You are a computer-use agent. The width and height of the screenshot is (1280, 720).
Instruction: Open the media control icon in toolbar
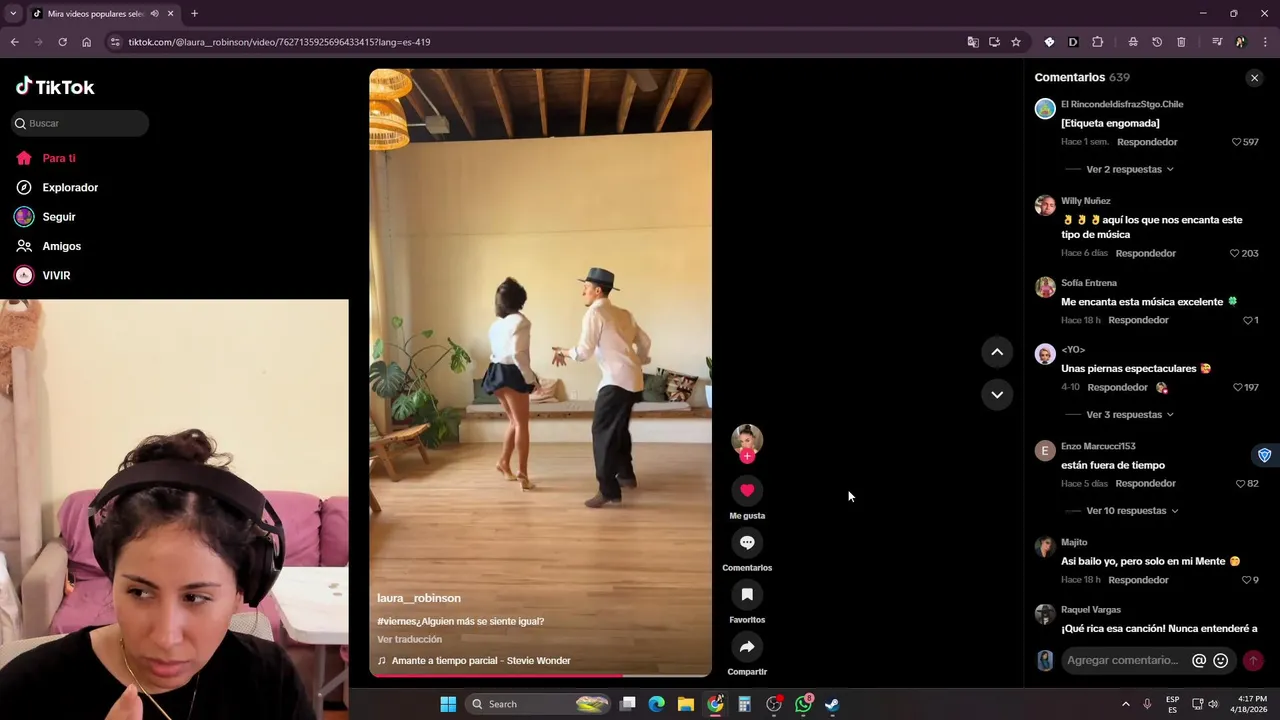tap(1216, 42)
